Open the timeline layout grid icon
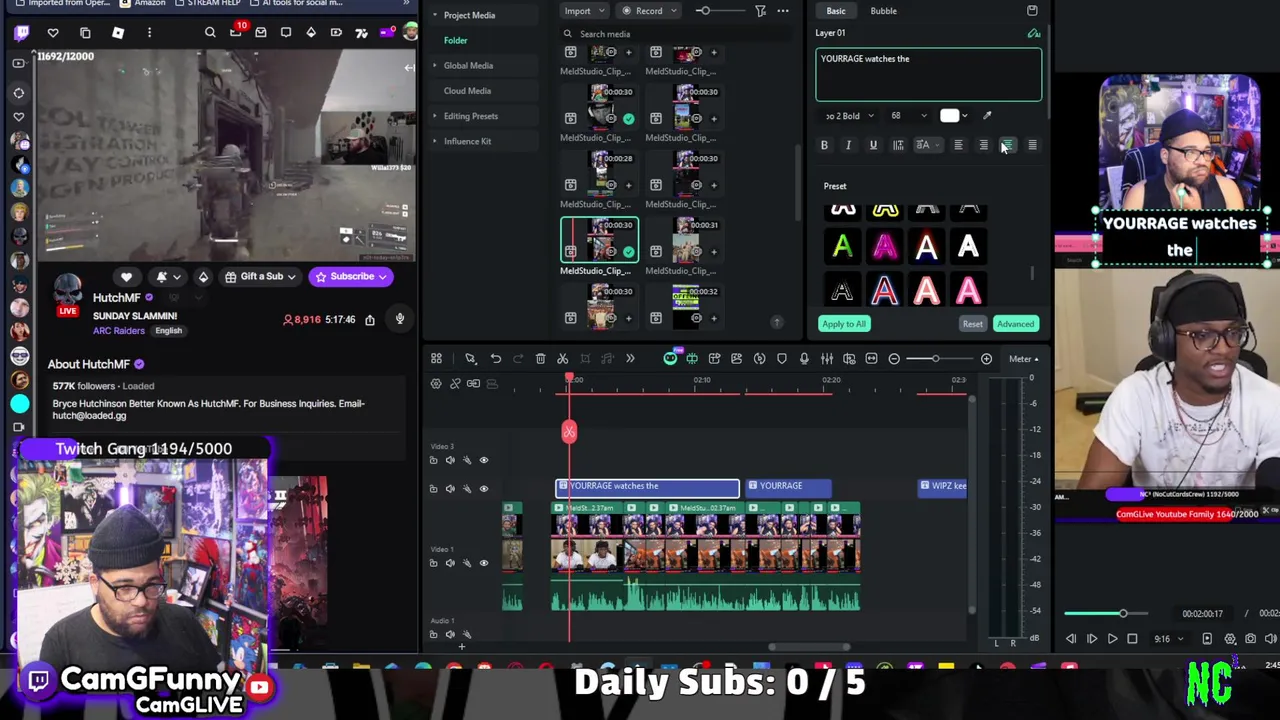 436,359
